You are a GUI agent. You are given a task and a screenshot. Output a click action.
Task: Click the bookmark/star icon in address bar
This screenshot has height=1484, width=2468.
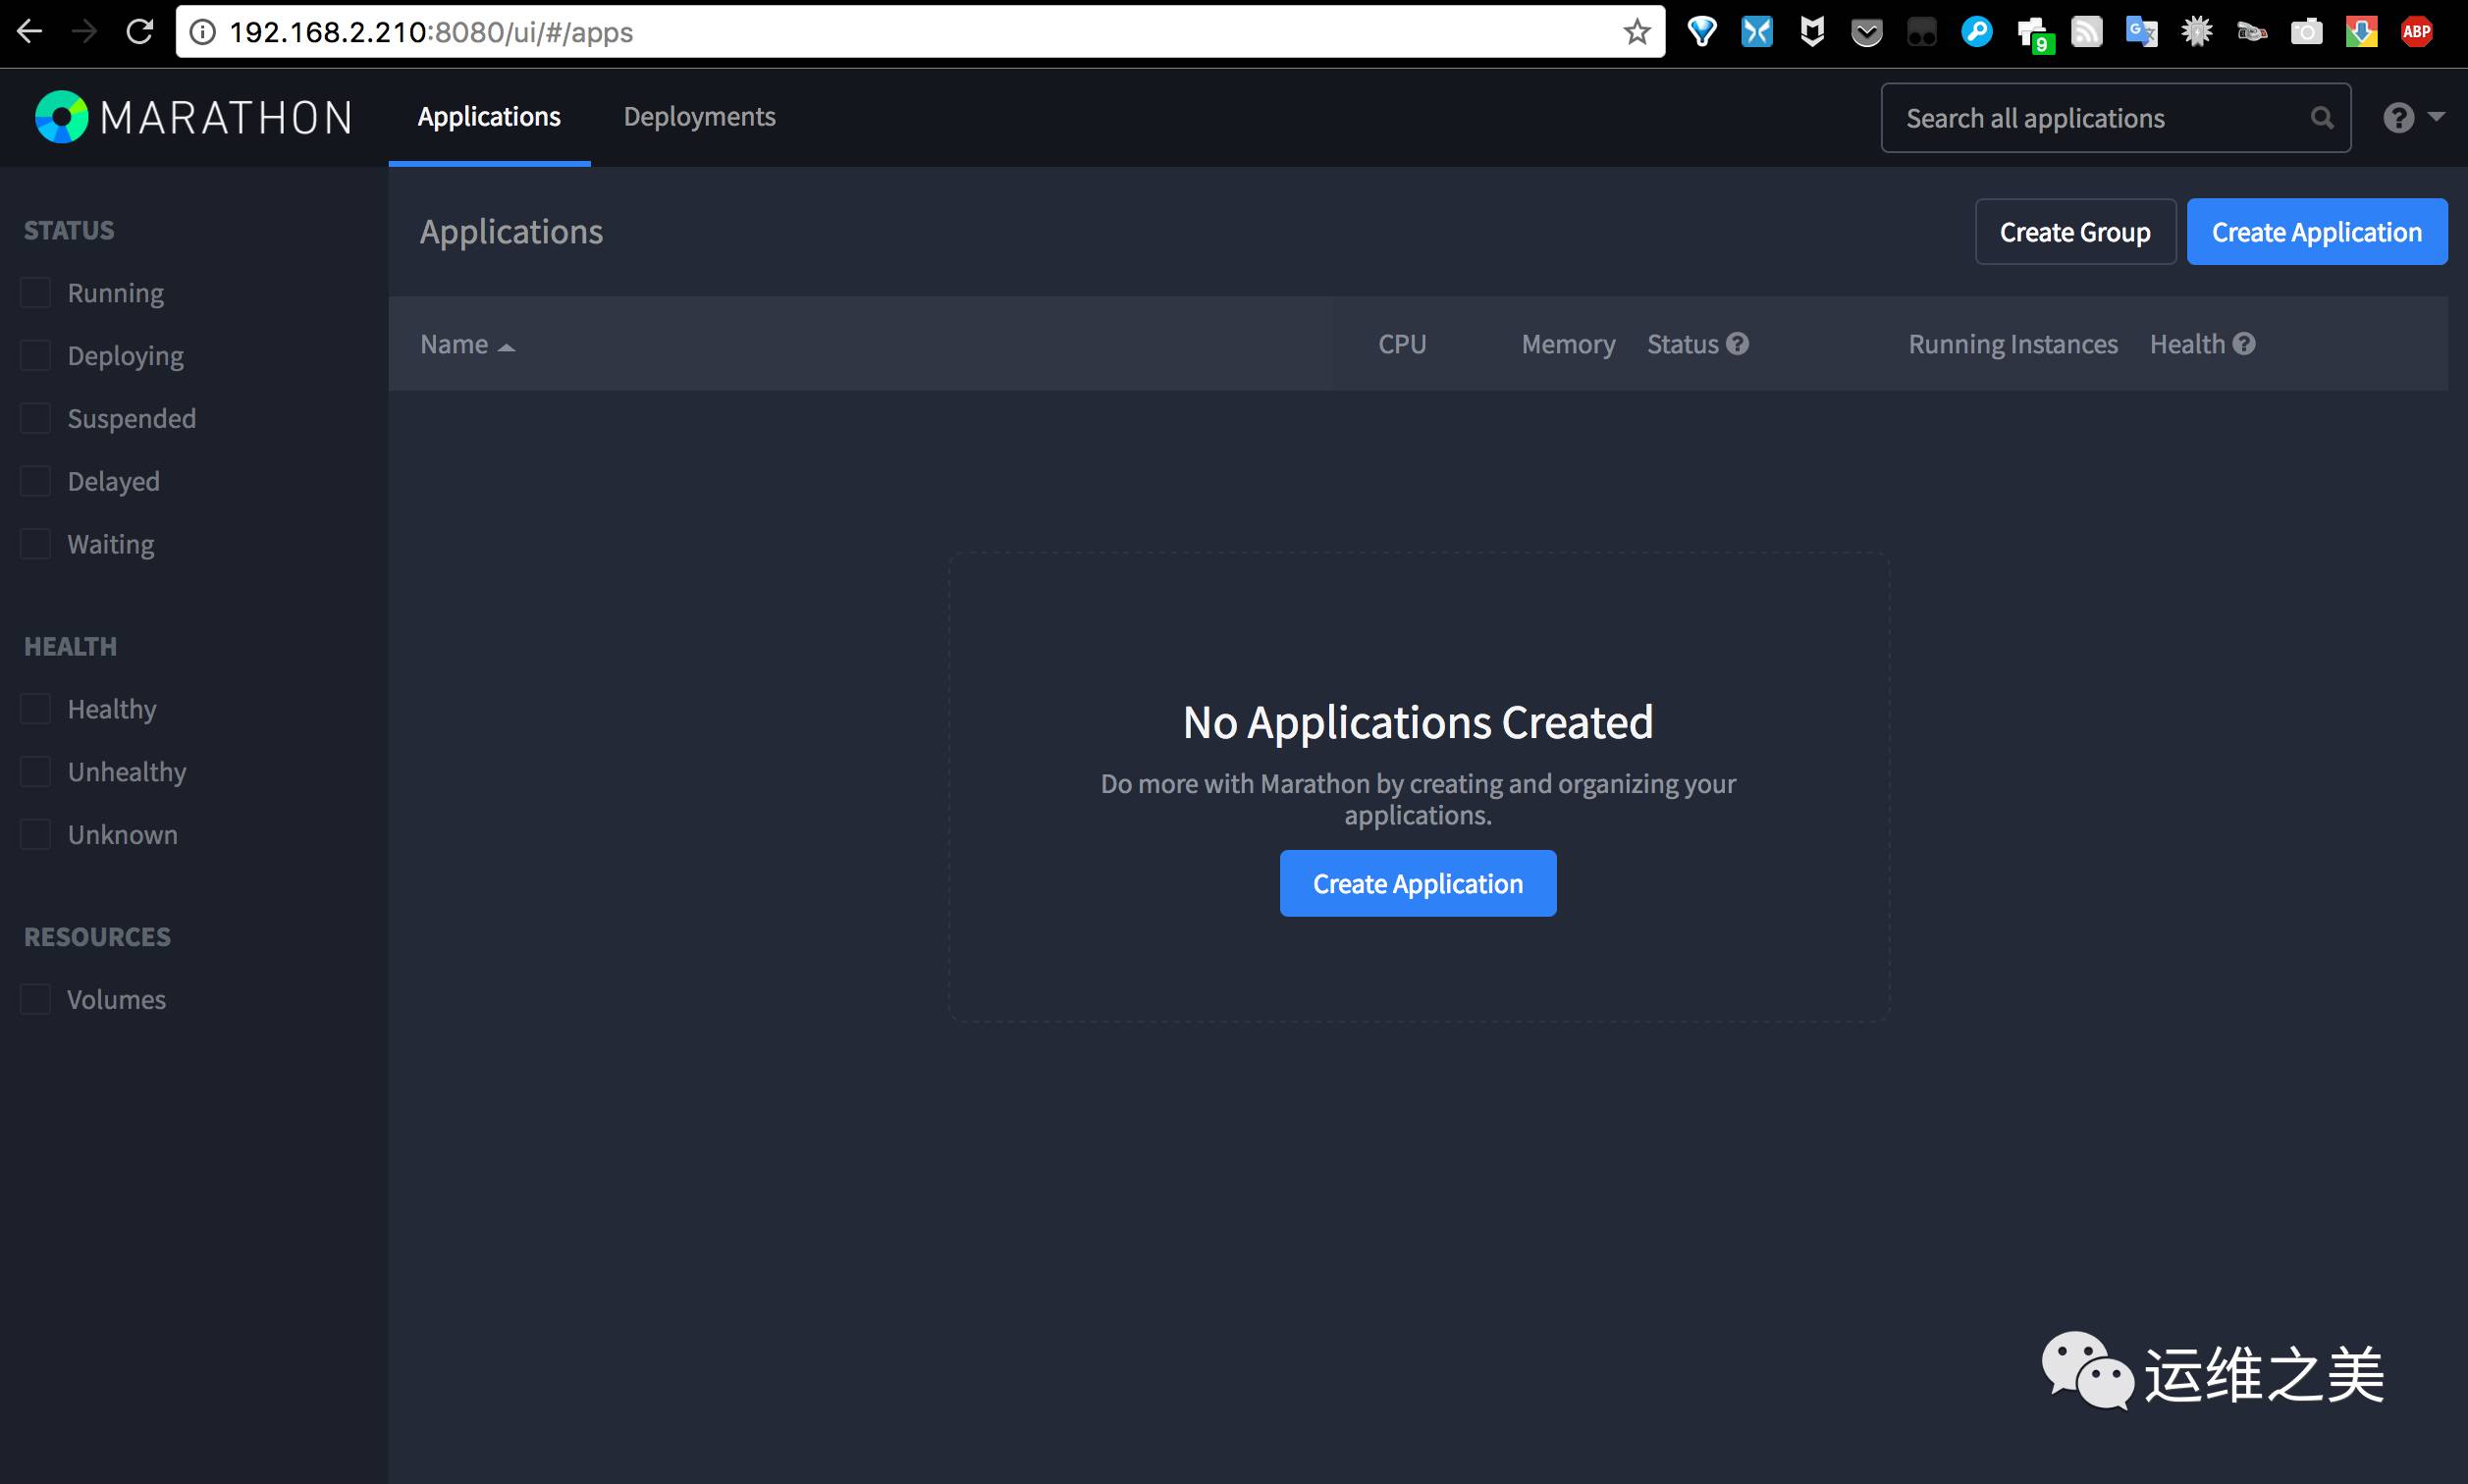coord(1637,30)
